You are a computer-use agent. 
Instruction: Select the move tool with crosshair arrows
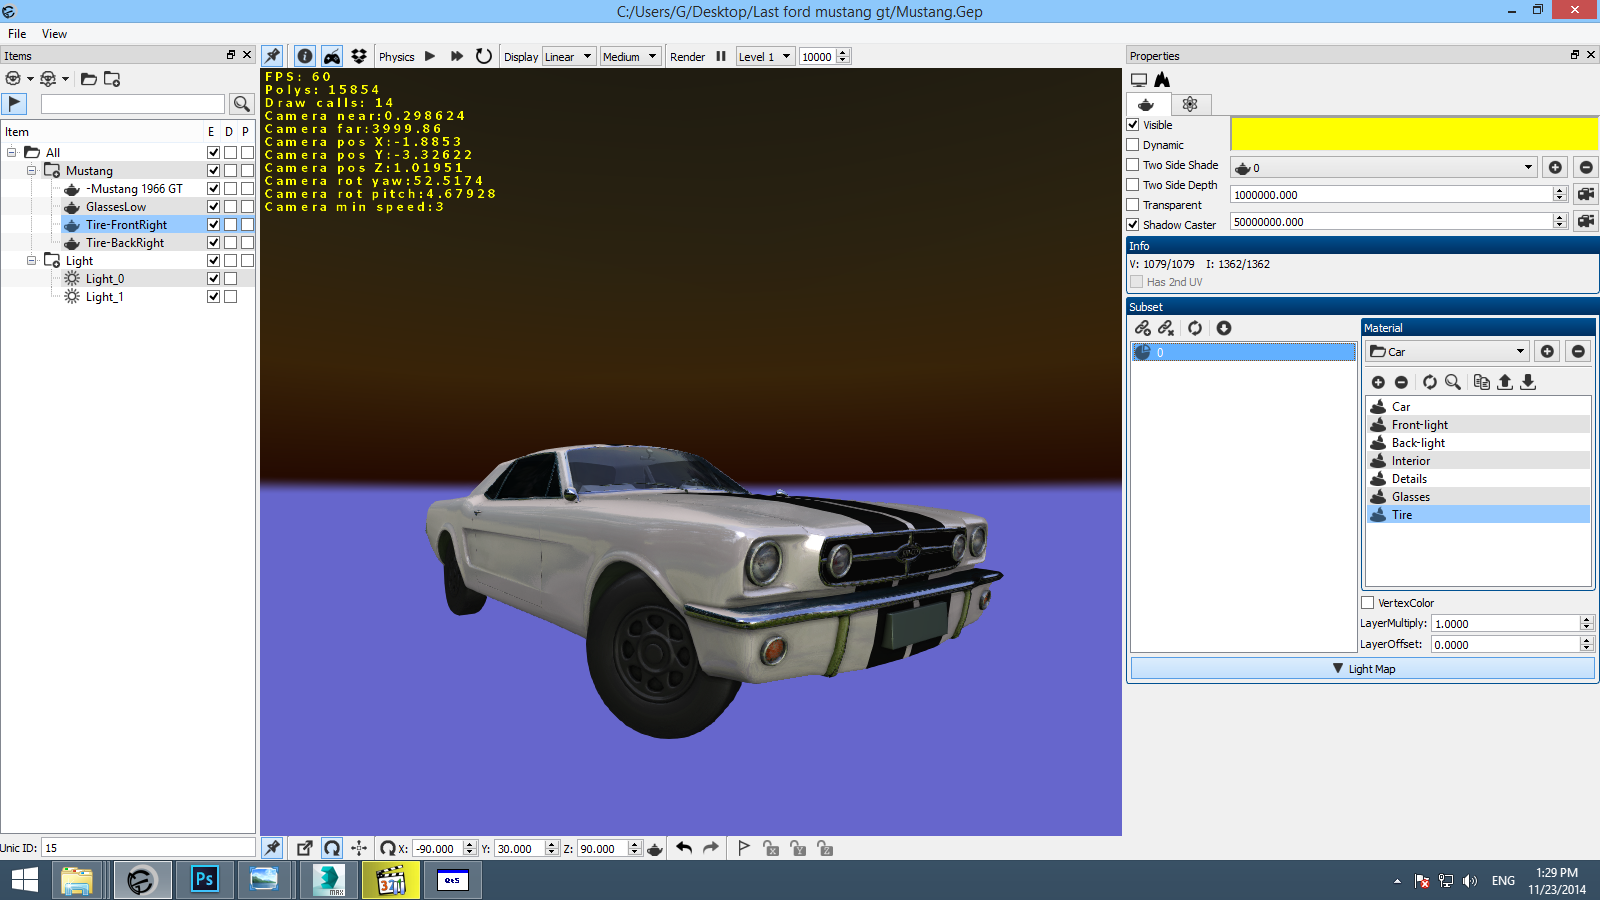(x=359, y=848)
